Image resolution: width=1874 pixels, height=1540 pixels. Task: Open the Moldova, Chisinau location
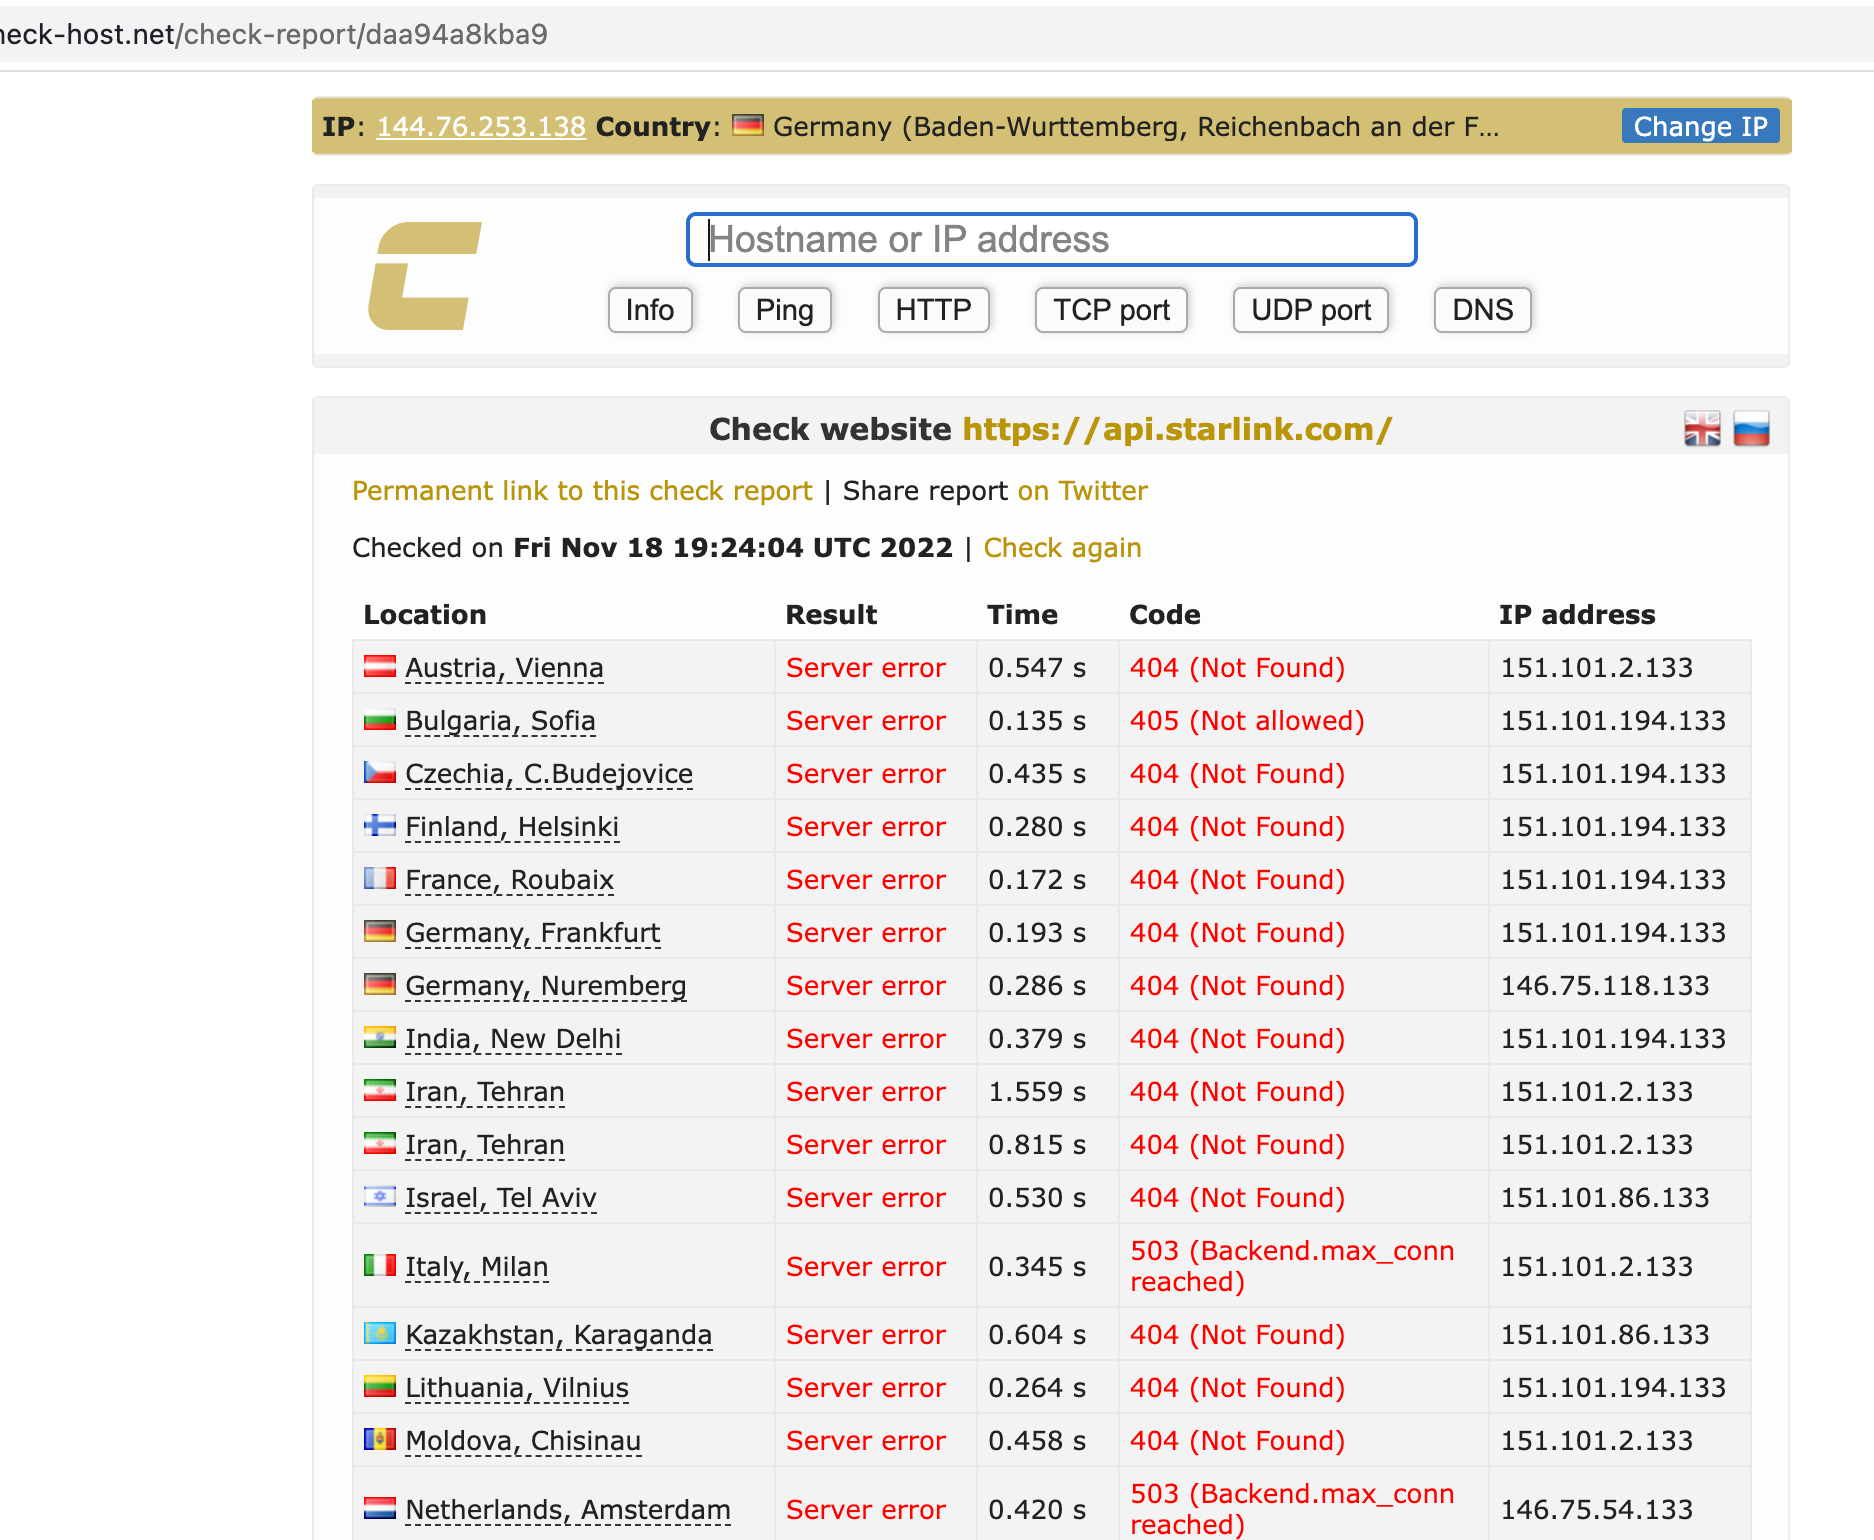[x=523, y=1441]
